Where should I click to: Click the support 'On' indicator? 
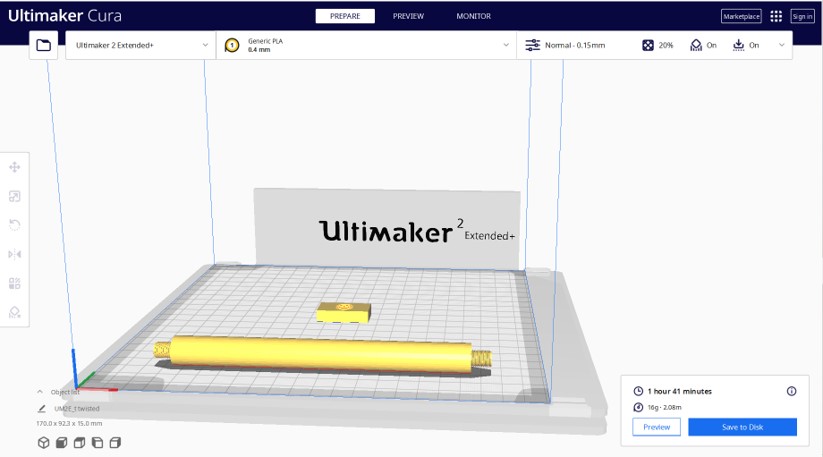pos(703,45)
